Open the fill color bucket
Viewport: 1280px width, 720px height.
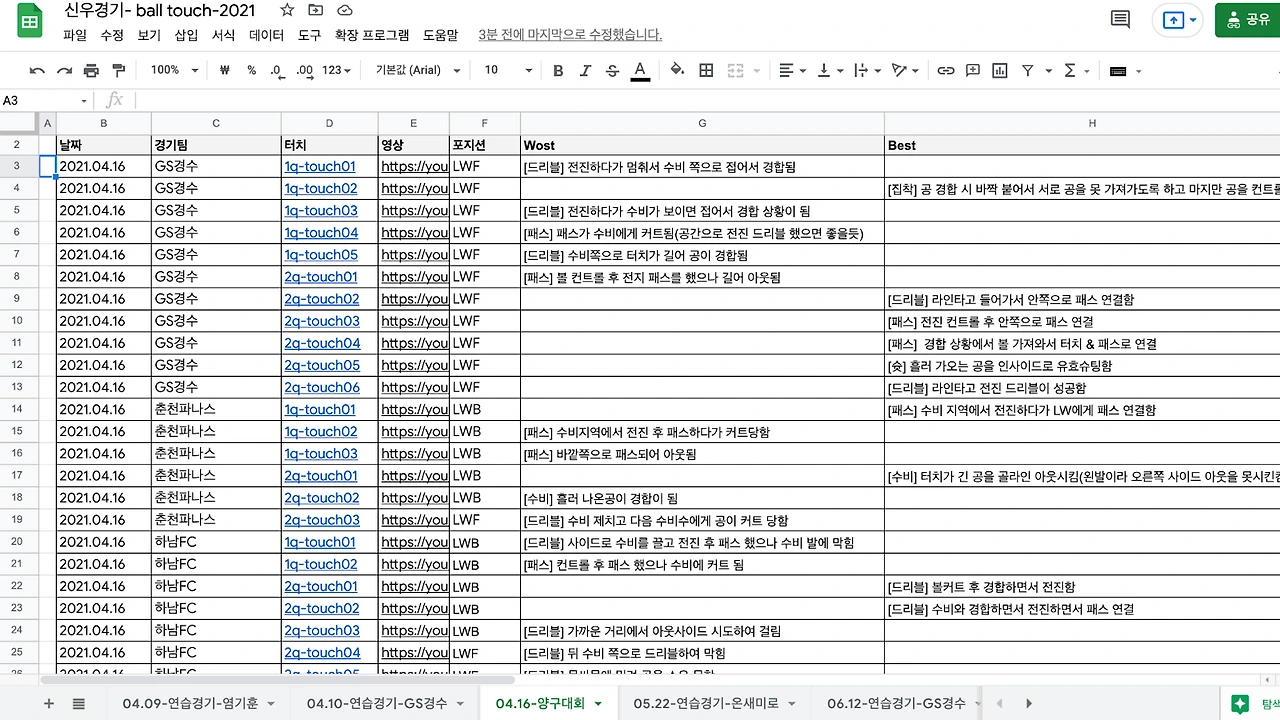point(677,71)
